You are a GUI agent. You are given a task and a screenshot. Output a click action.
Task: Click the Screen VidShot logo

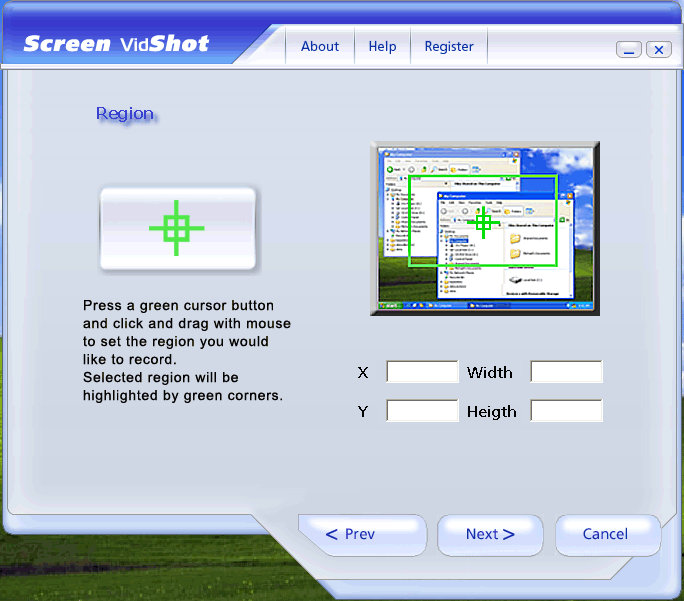point(116,44)
